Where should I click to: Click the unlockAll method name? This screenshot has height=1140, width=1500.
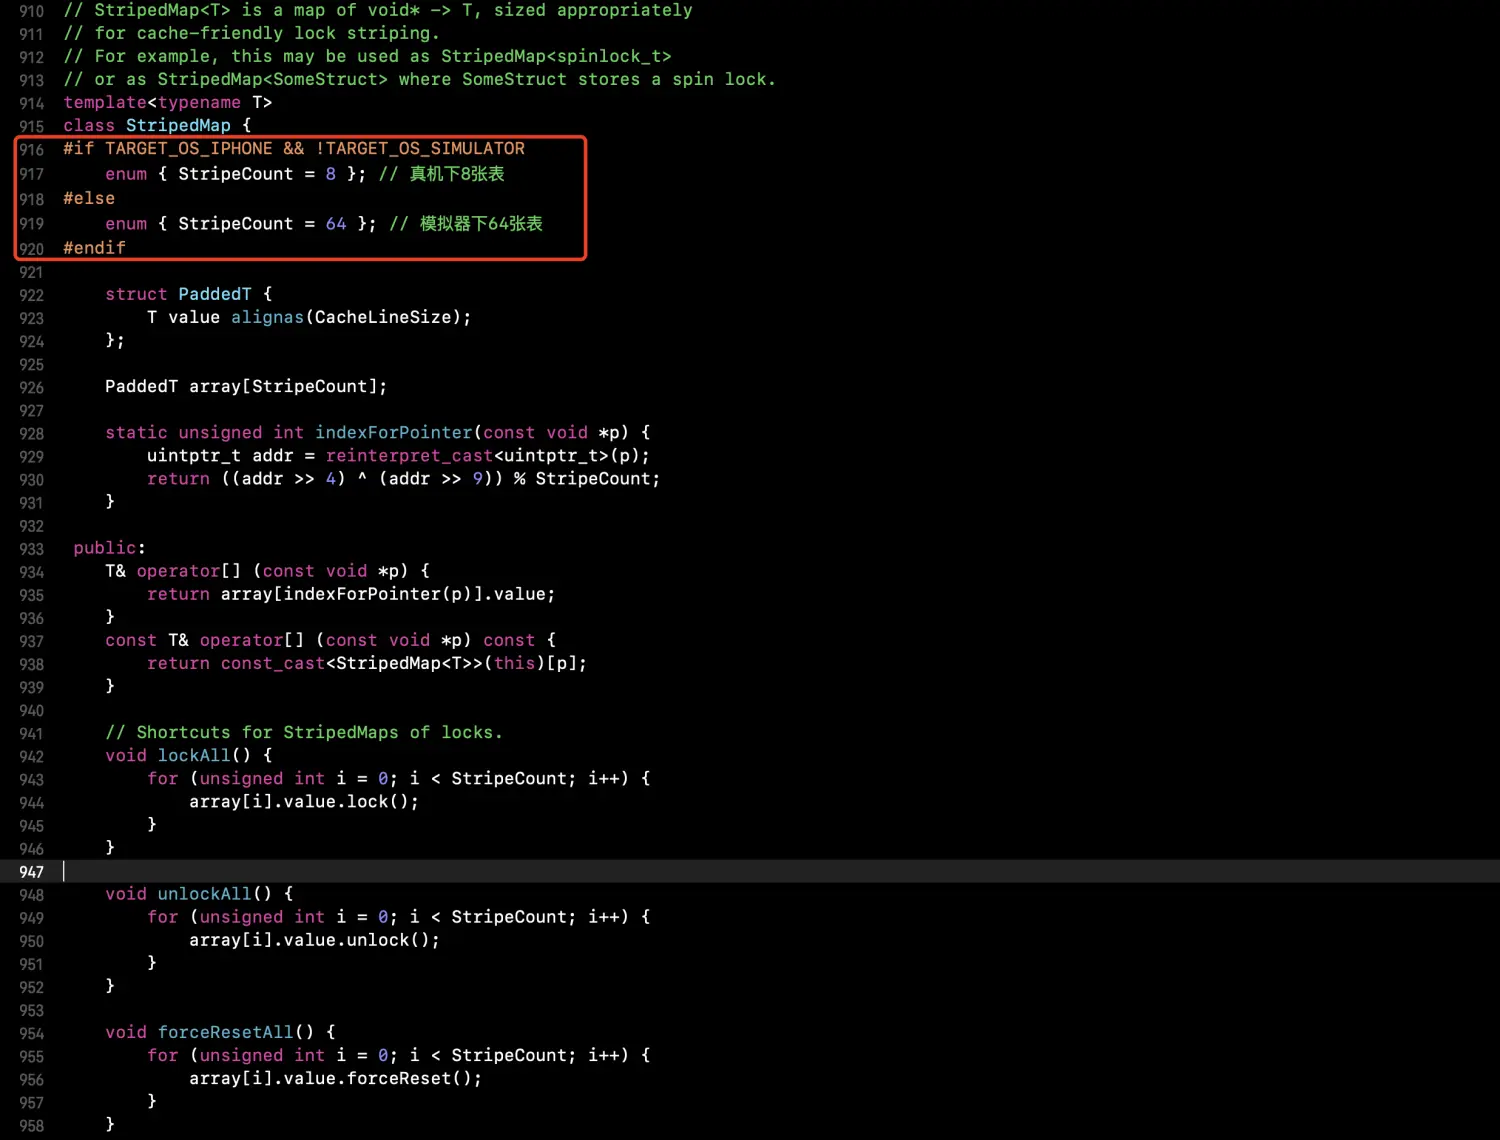(204, 894)
